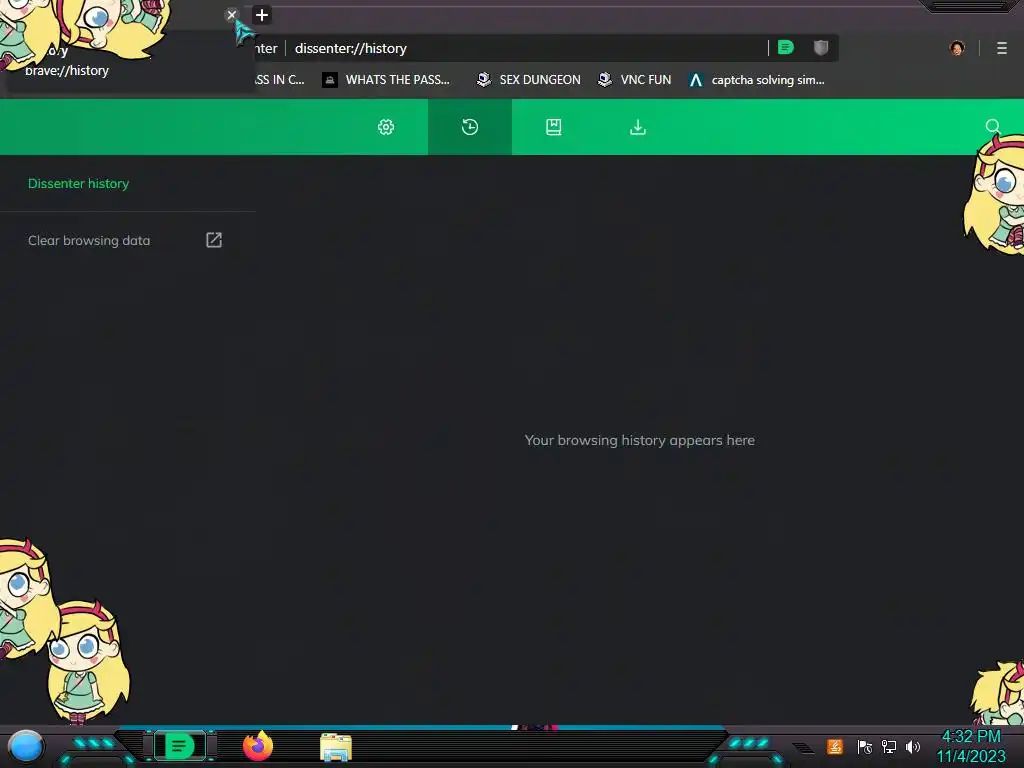
Task: Open the captcha solving sim... bookmark
Action: pos(757,80)
